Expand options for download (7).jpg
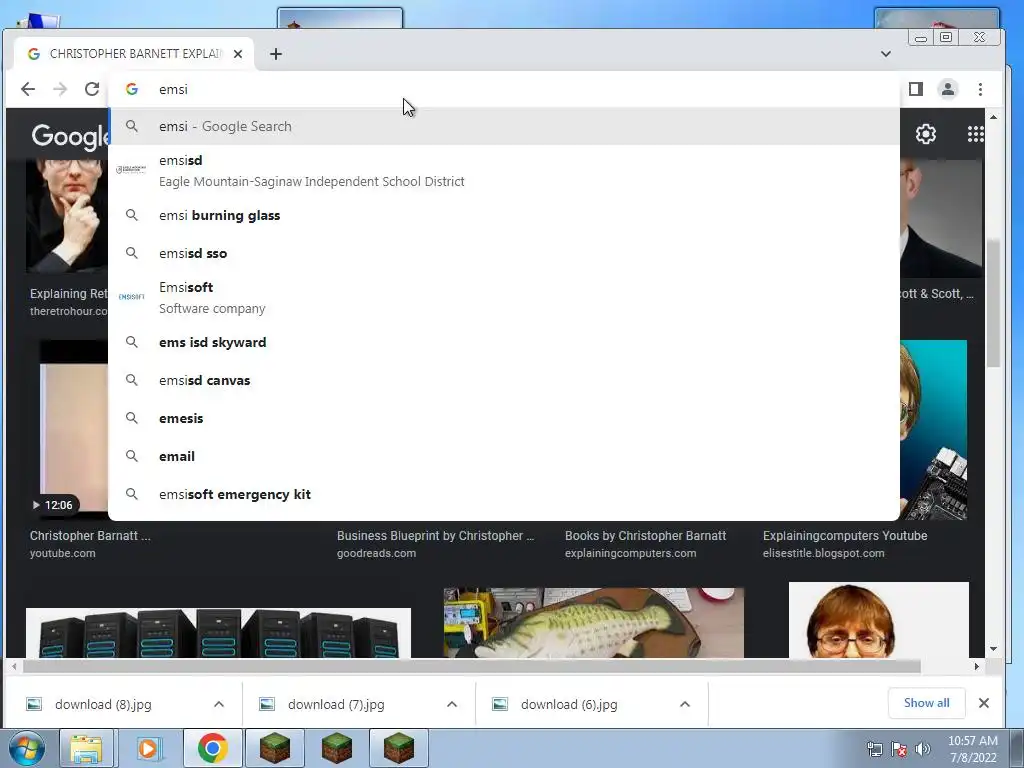1024x768 pixels. (x=452, y=704)
